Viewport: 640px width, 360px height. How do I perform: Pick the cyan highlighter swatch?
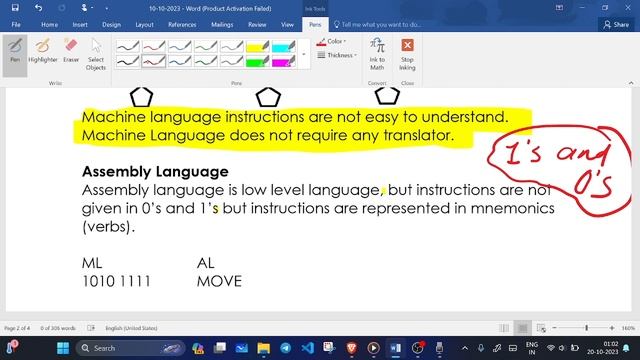[284, 46]
